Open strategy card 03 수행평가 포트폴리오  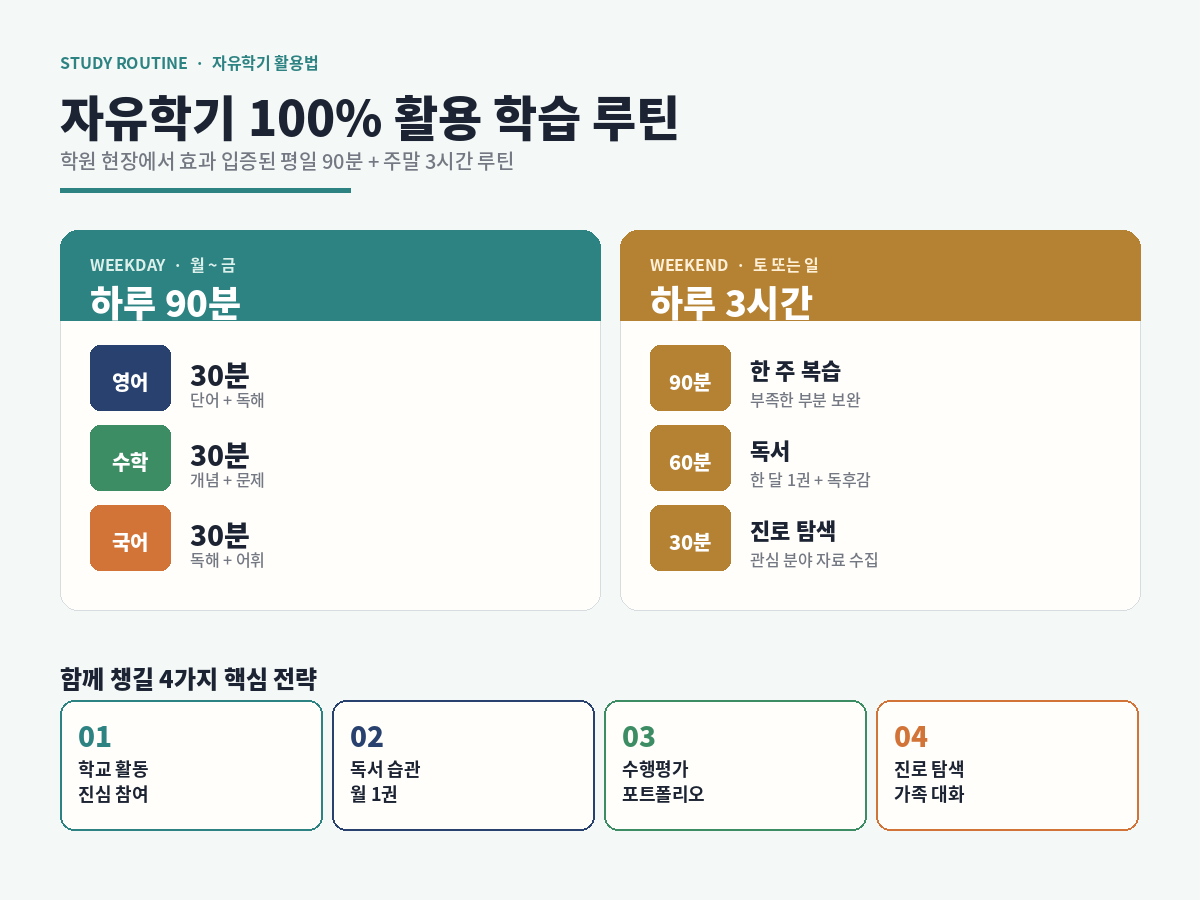pyautogui.click(x=735, y=765)
